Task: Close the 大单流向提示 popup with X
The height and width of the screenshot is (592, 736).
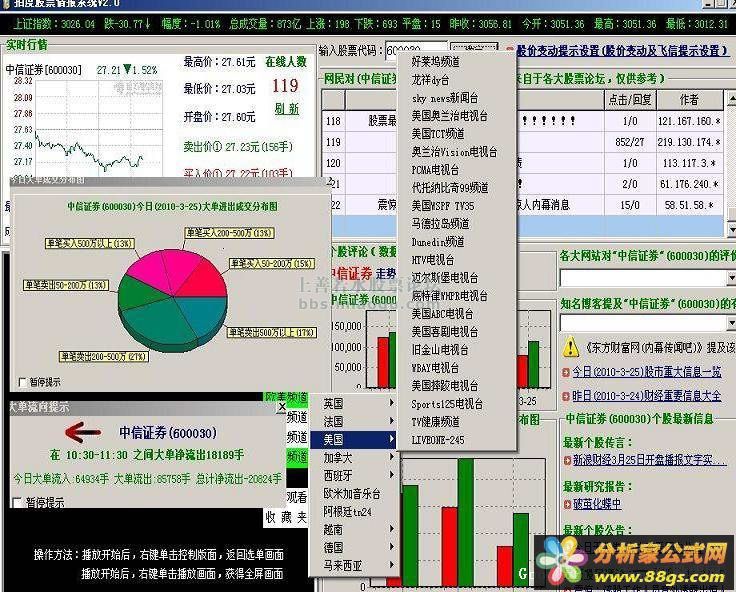Action: (281, 407)
